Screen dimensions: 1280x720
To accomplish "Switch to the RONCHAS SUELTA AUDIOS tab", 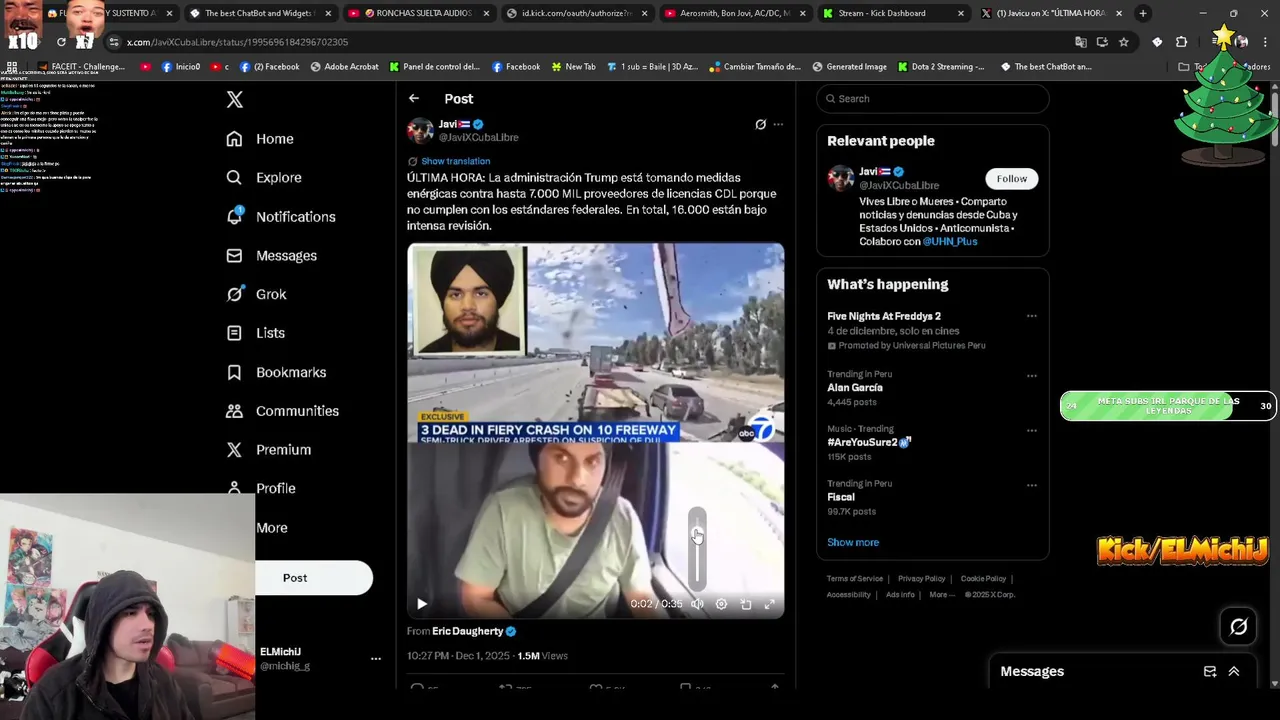I will coord(420,13).
